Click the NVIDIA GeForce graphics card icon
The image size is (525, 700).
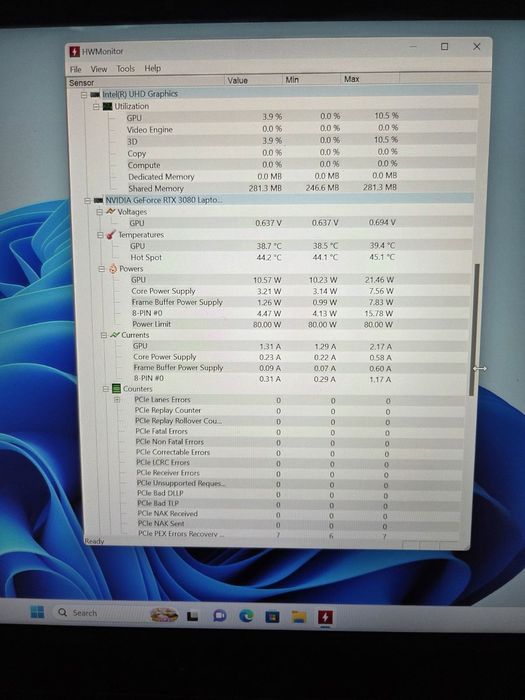[98, 200]
